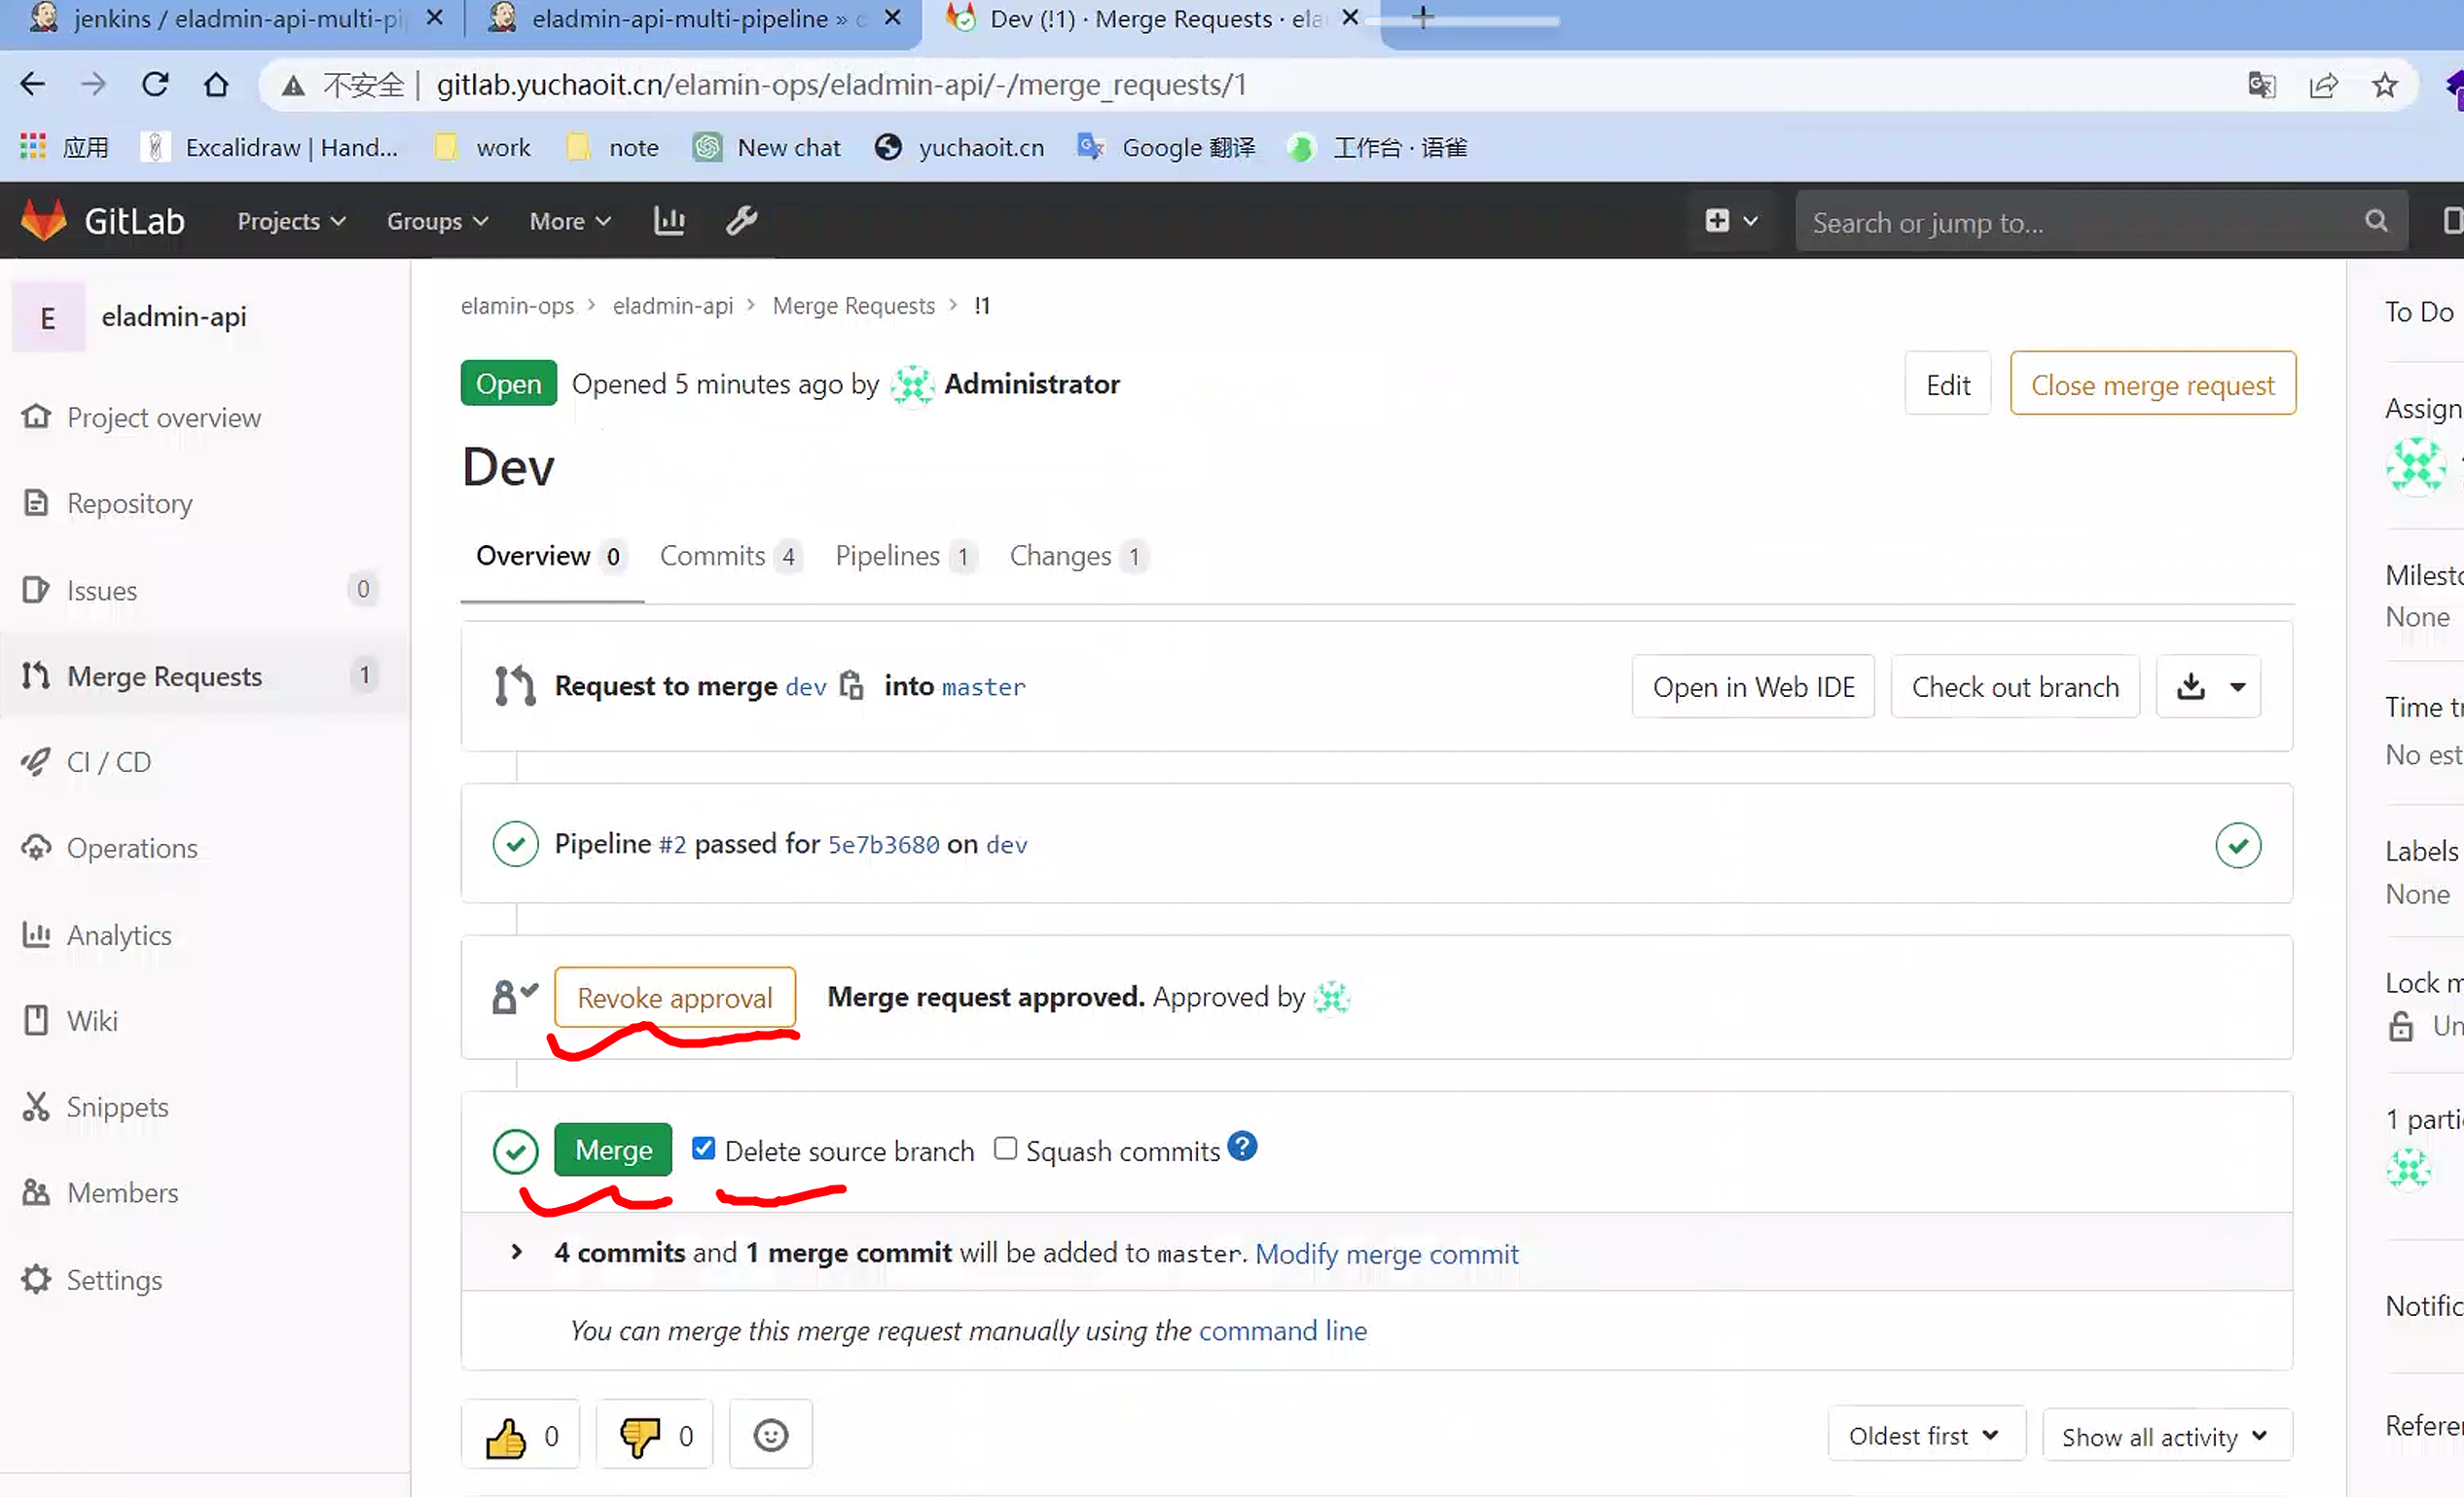Bookmark the page with the star icon
The image size is (2464, 1497).
(x=2384, y=85)
